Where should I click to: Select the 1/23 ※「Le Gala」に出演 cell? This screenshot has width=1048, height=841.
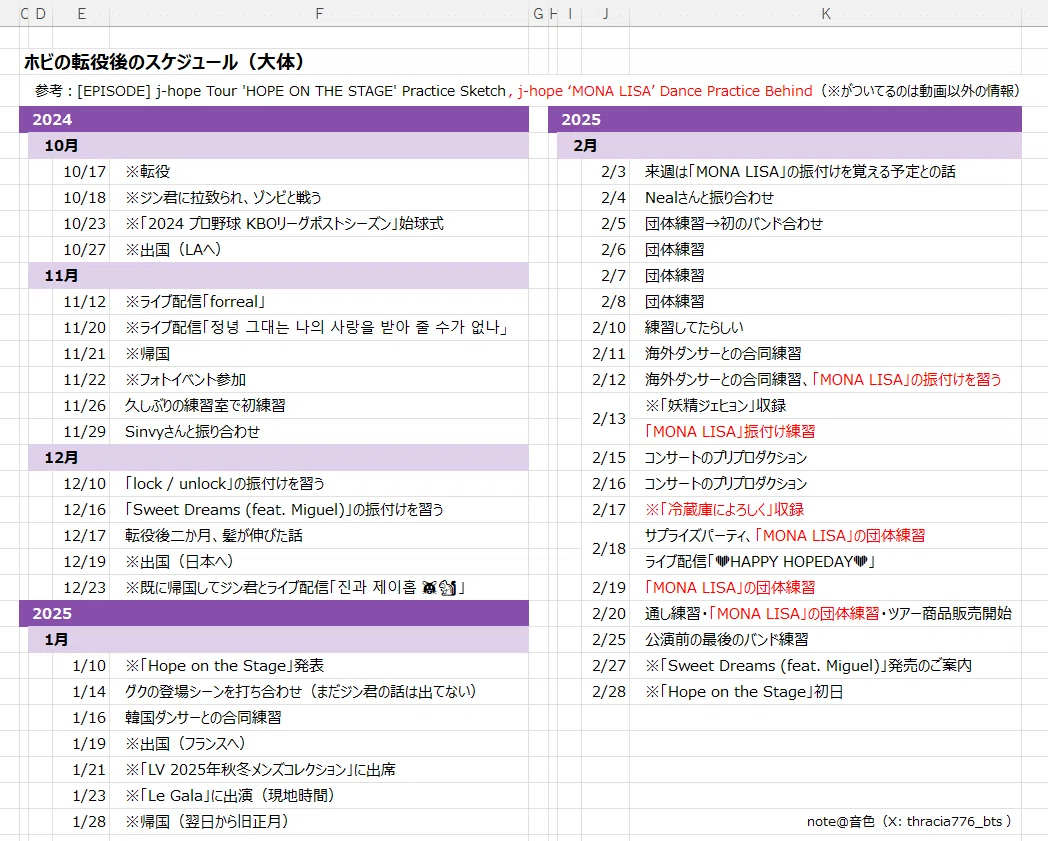pyautogui.click(x=319, y=796)
